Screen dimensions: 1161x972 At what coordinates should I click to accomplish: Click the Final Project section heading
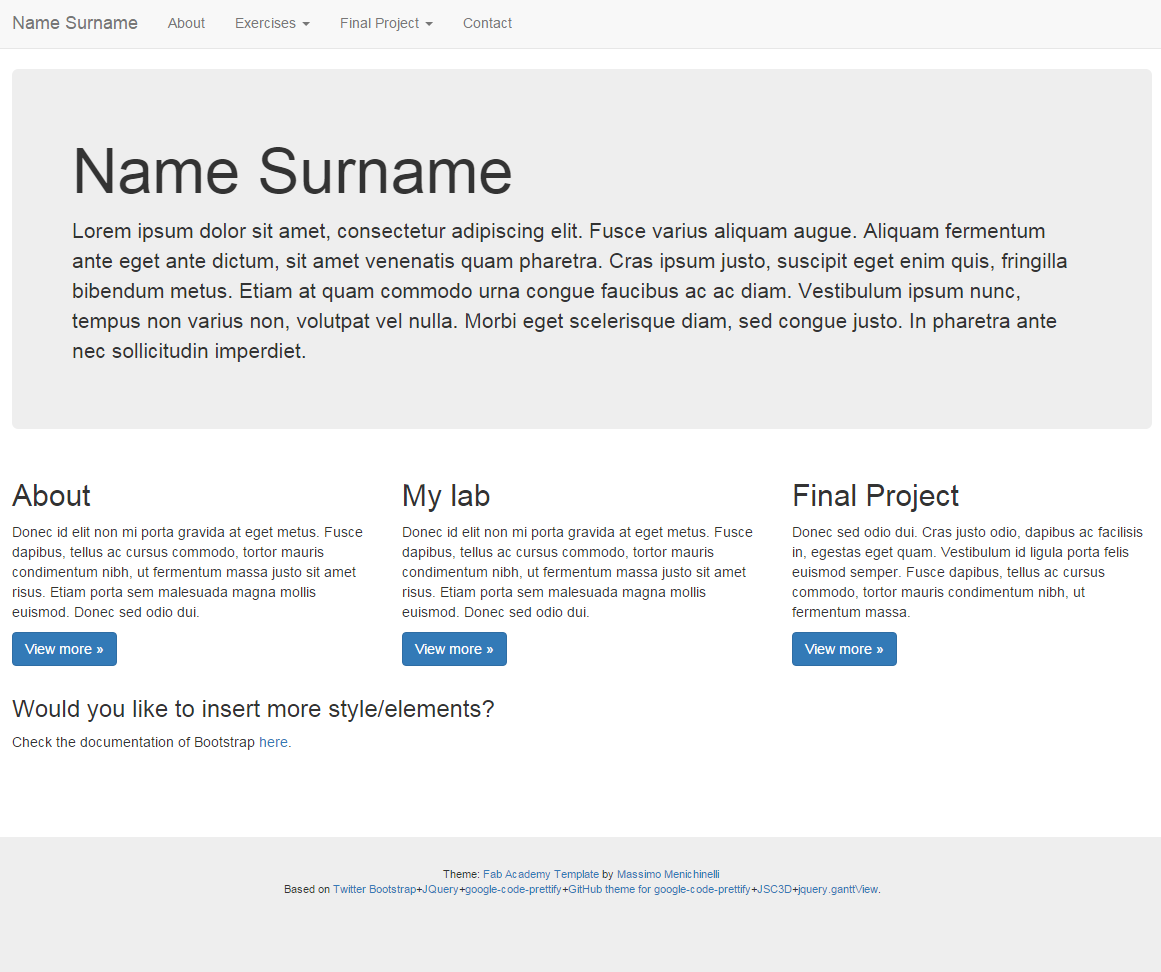tap(875, 496)
